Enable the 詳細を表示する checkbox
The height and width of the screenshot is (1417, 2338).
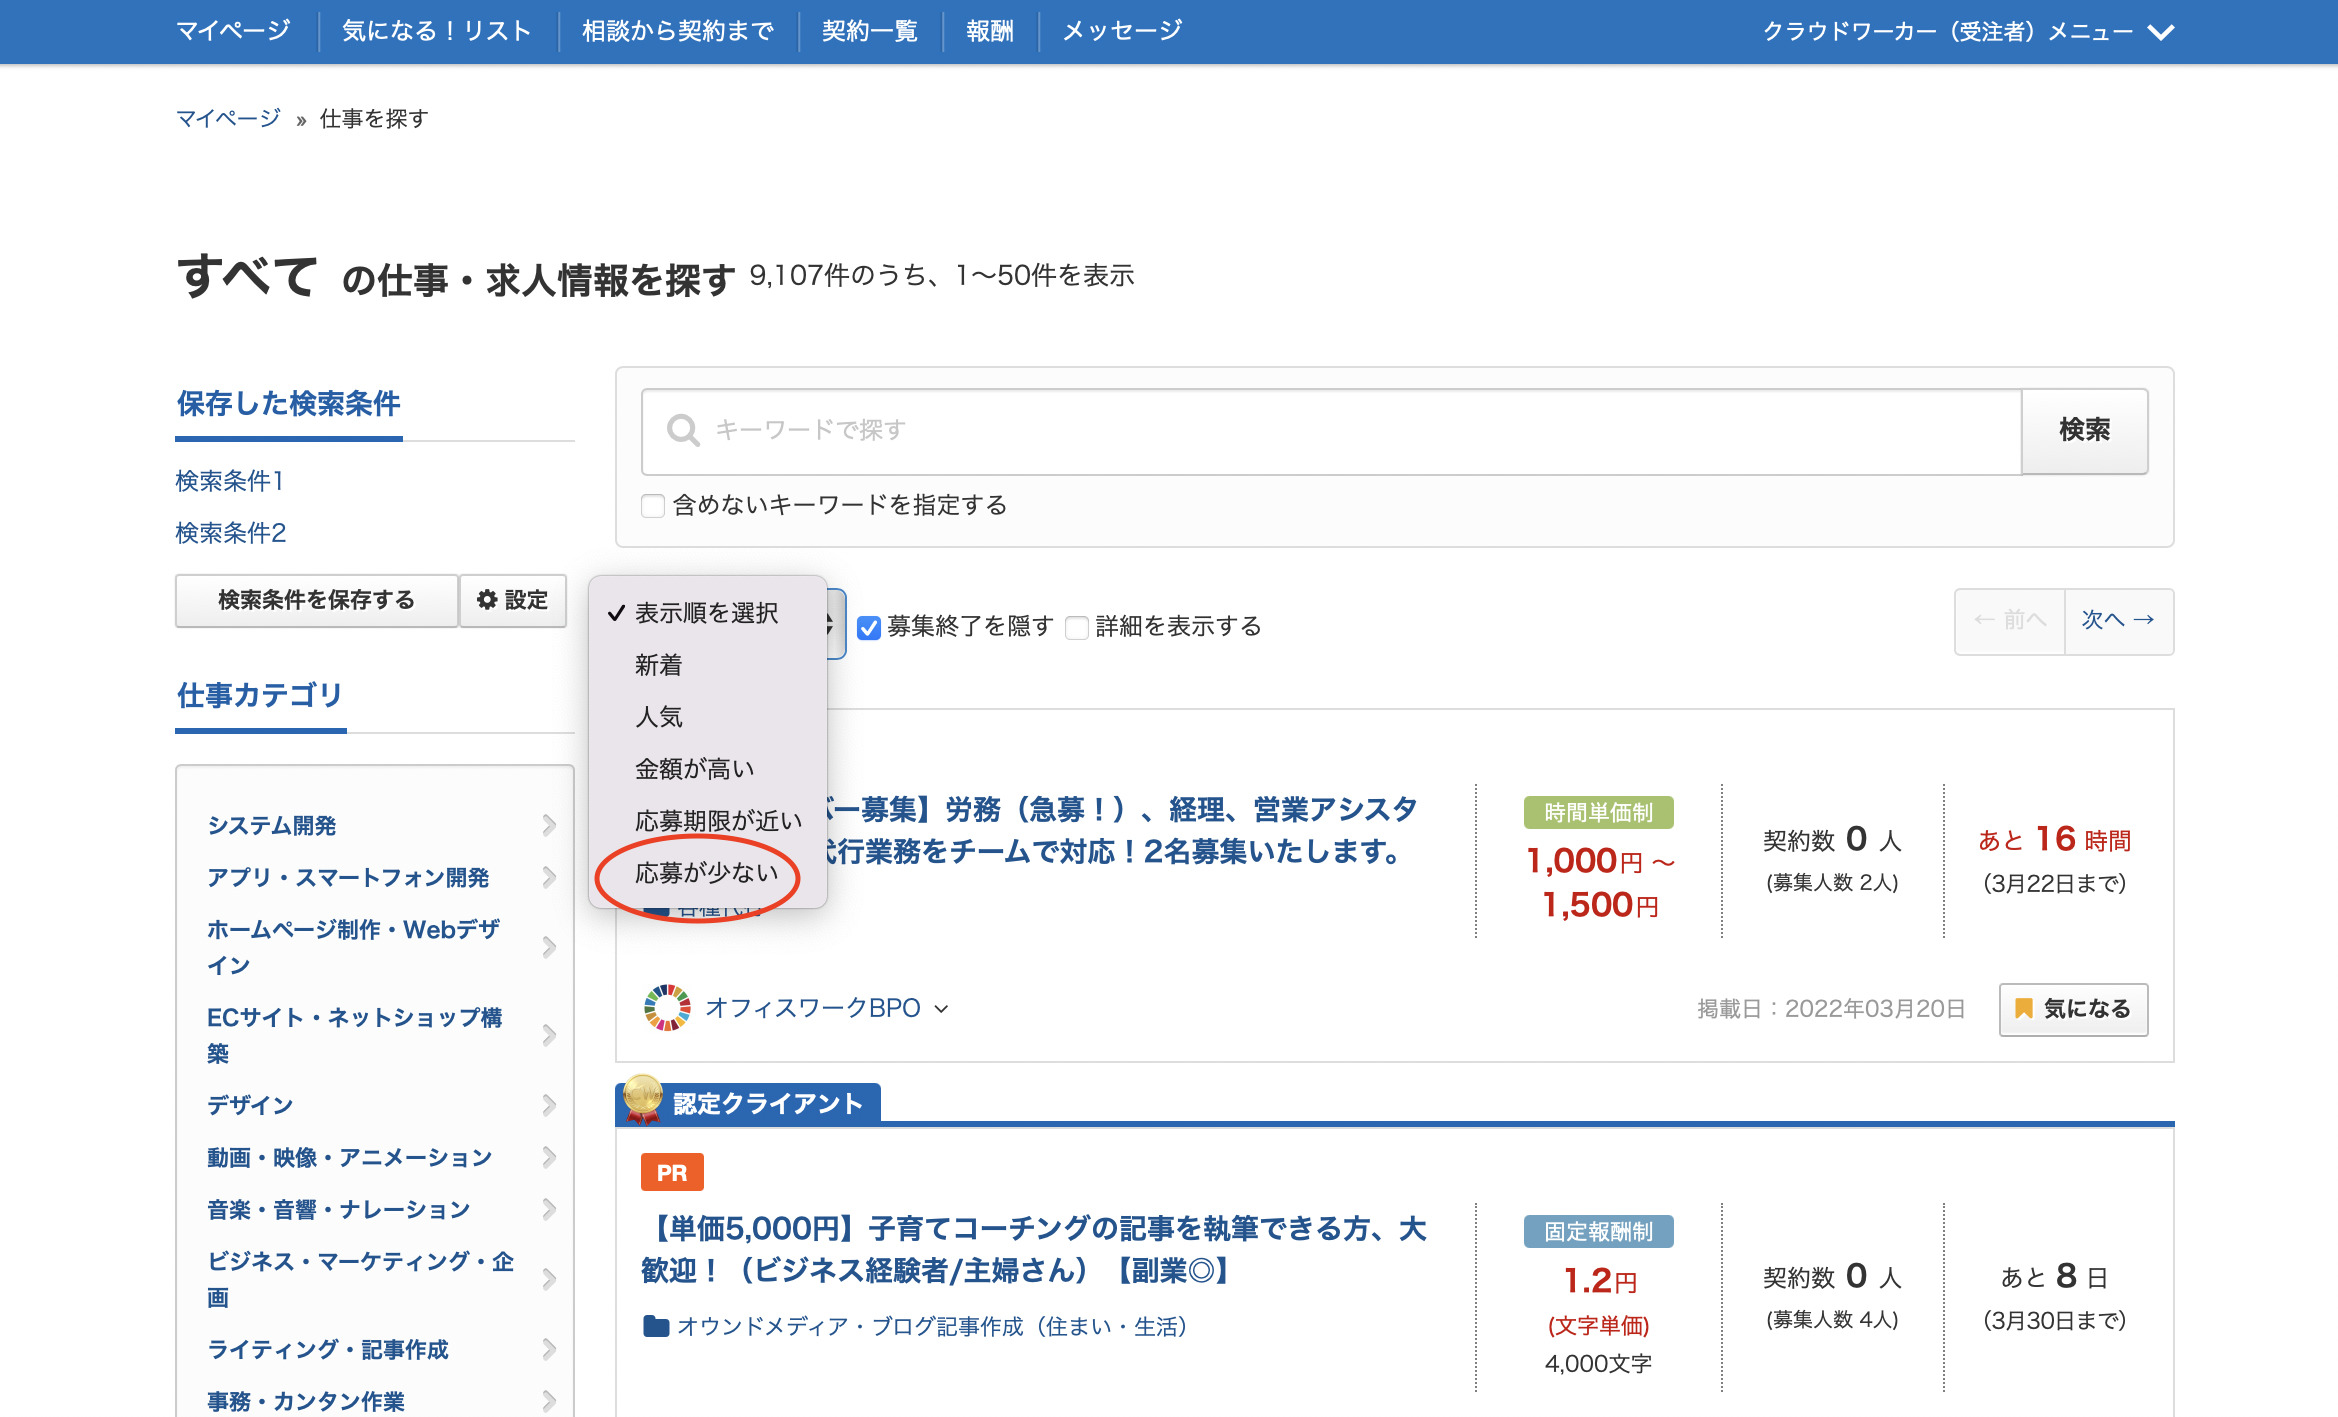tap(1077, 628)
